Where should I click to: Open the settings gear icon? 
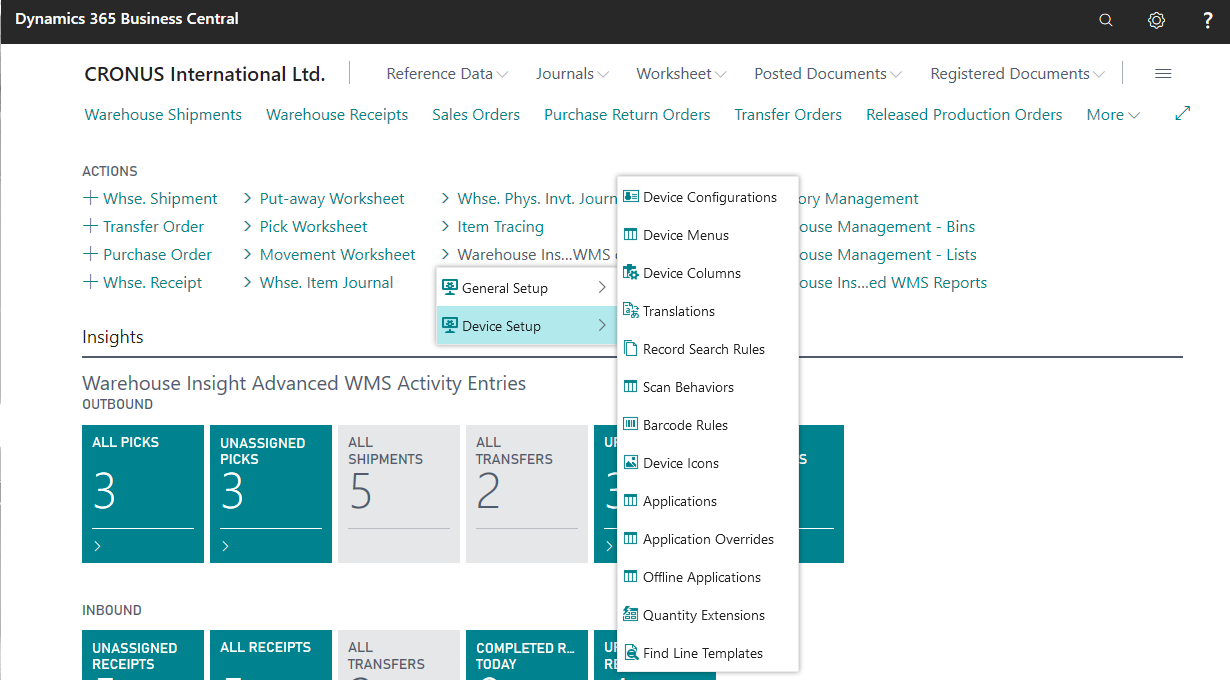click(x=1157, y=20)
